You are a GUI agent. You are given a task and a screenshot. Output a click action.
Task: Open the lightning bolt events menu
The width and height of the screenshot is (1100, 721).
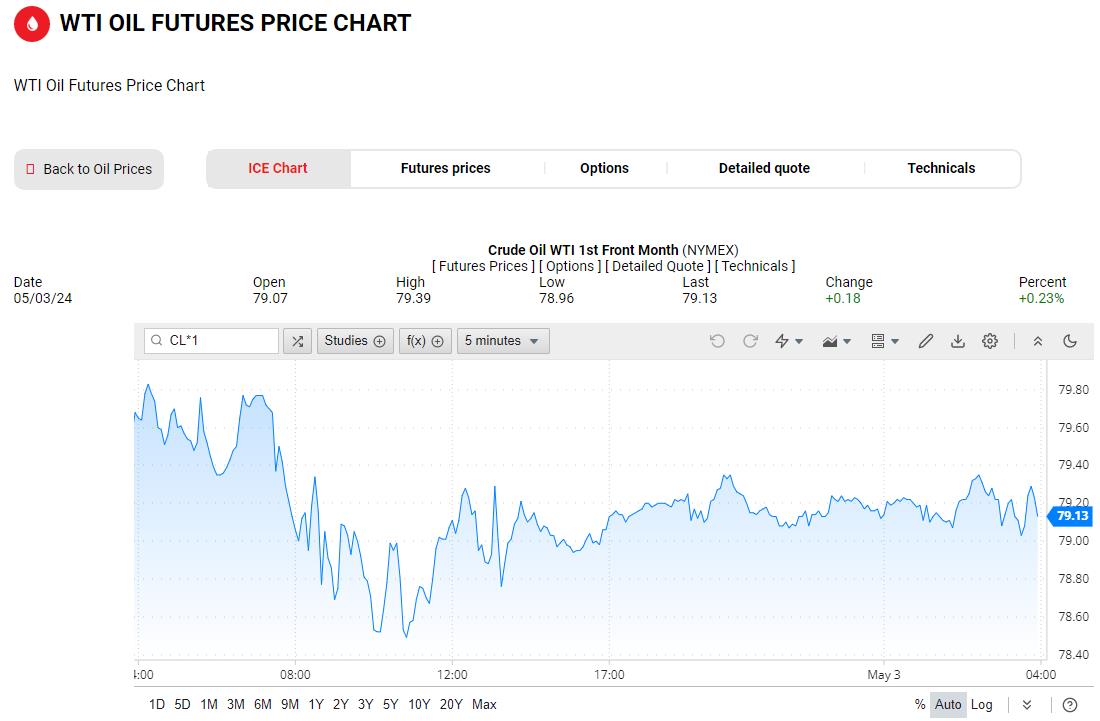[789, 341]
